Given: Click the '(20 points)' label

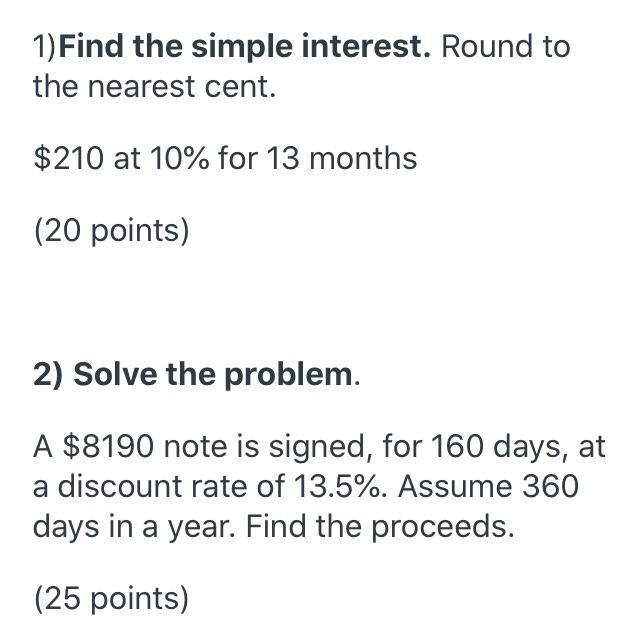Looking at the screenshot, I should 112,231.
